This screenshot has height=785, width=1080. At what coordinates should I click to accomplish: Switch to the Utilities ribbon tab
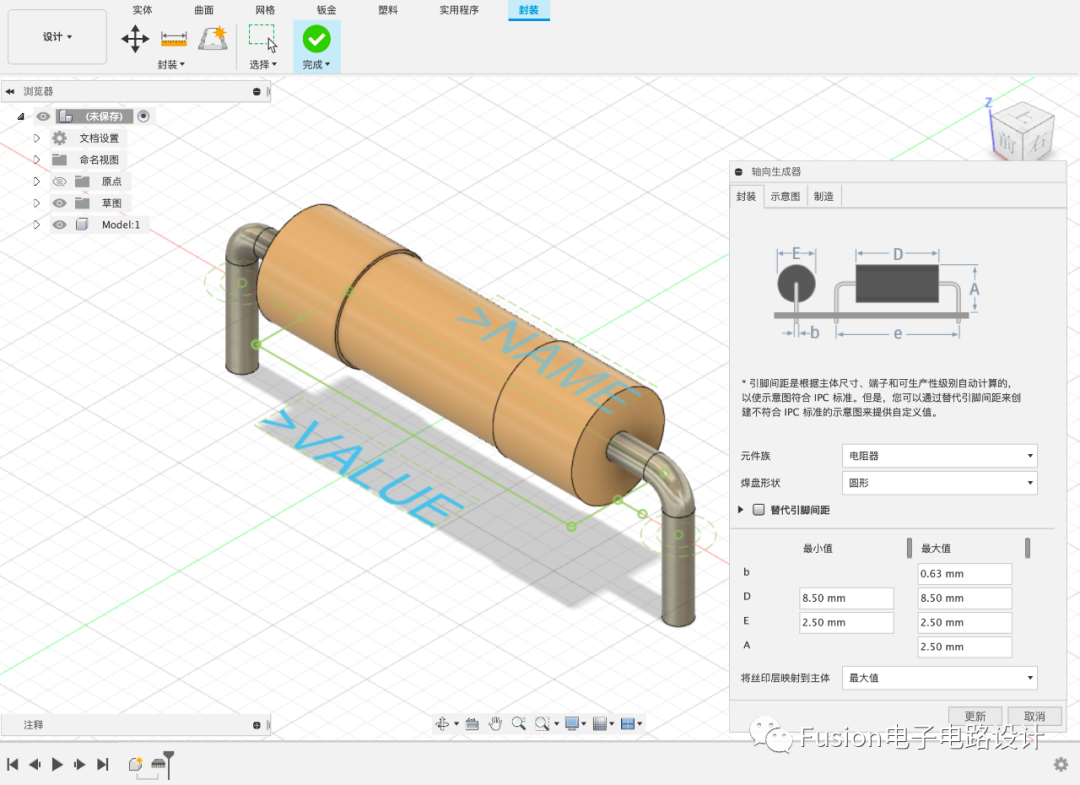pos(459,10)
